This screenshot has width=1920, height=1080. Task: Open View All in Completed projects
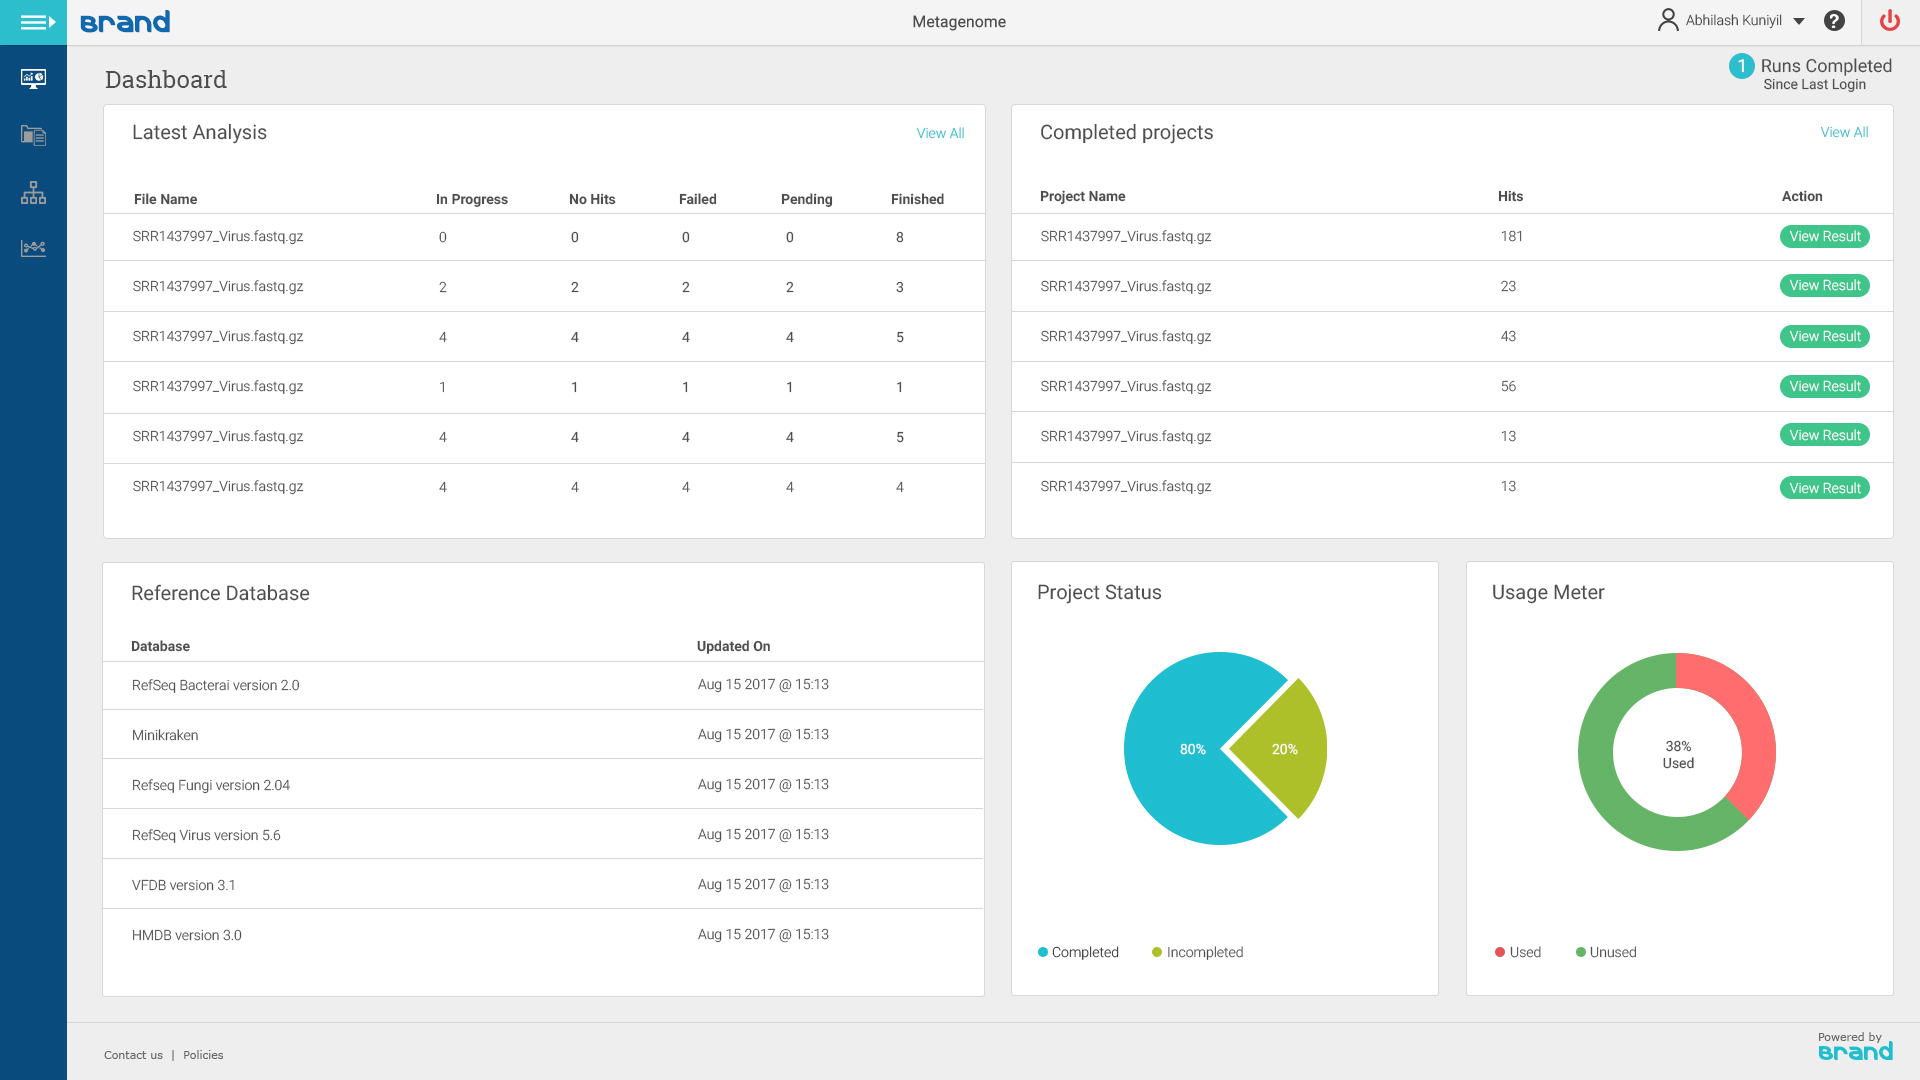1844,132
